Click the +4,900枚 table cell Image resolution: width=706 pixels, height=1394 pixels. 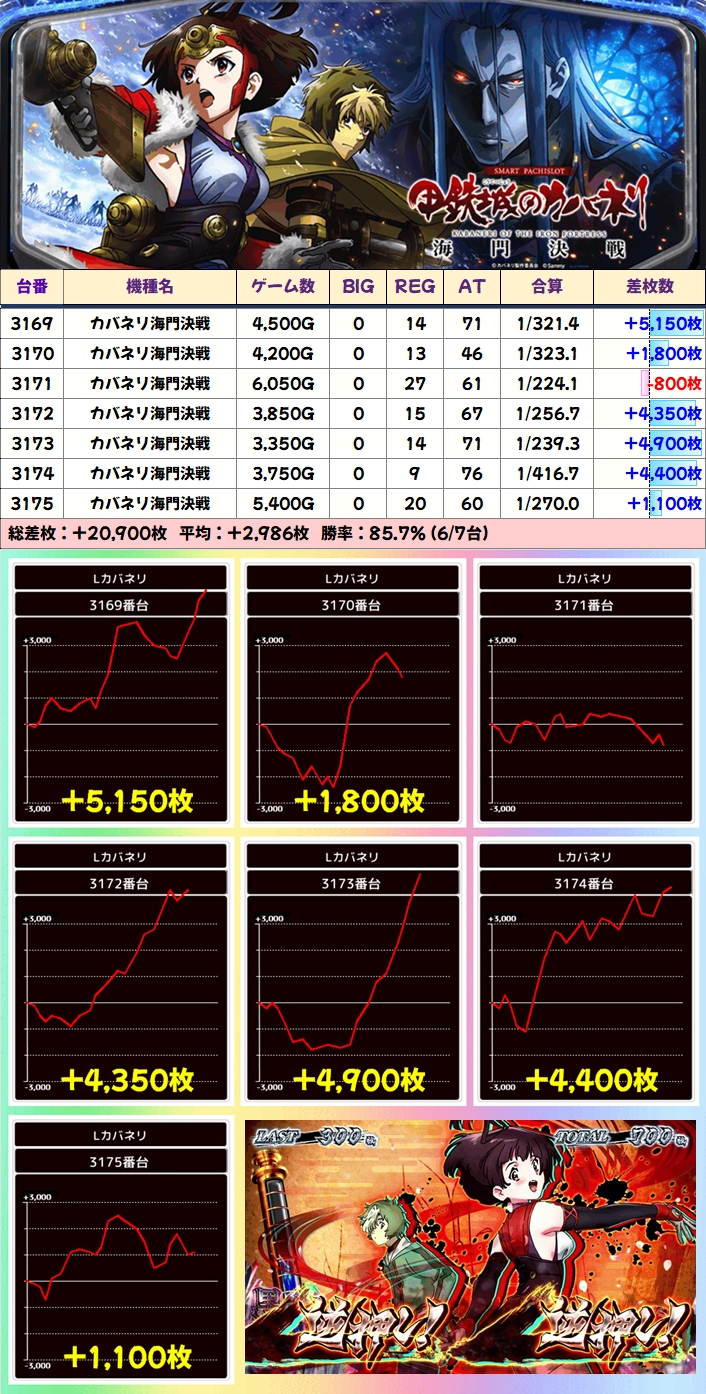649,443
